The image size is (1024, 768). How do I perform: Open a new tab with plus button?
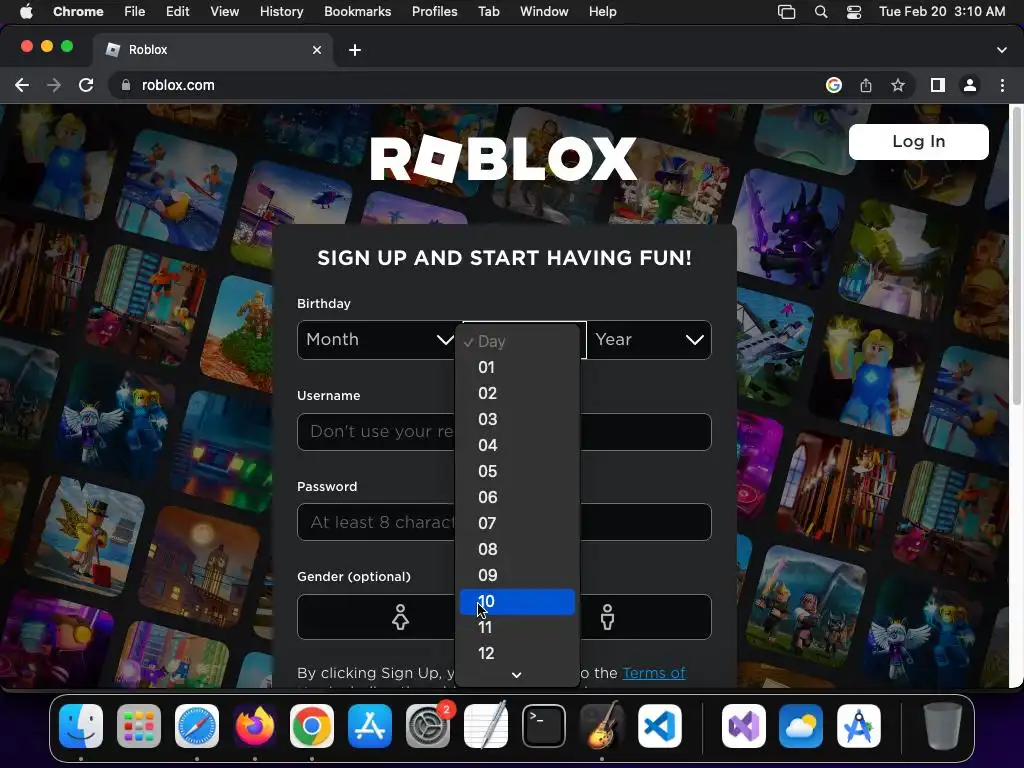coord(355,50)
